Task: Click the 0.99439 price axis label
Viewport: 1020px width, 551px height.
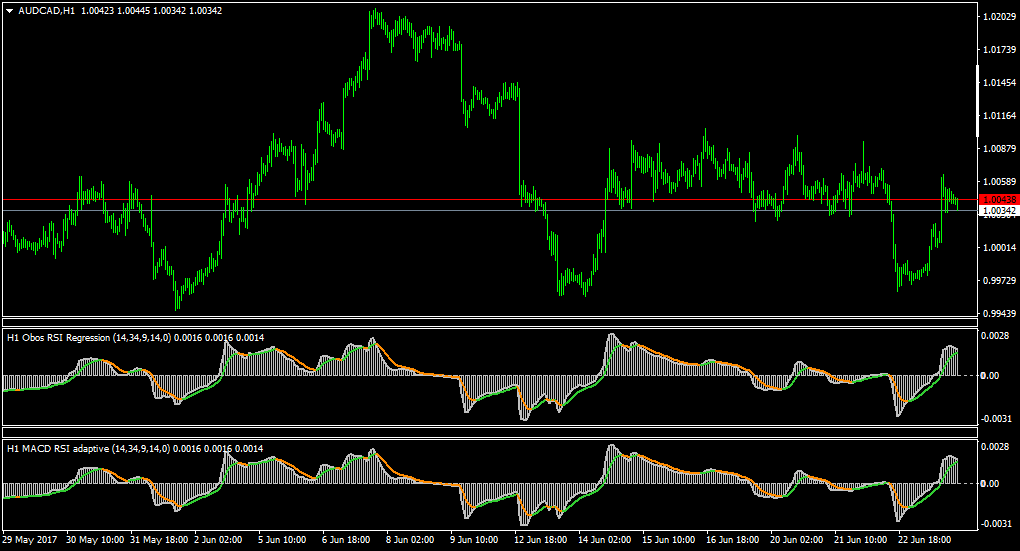Action: [1000, 314]
